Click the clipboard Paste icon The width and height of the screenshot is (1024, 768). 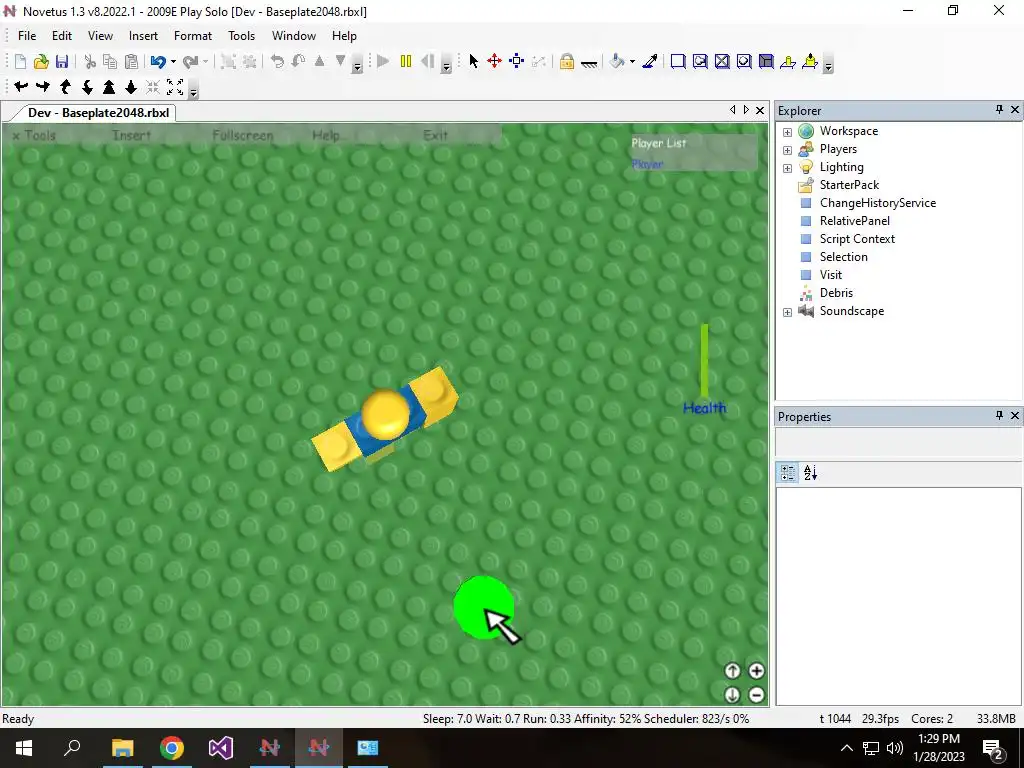tap(131, 61)
